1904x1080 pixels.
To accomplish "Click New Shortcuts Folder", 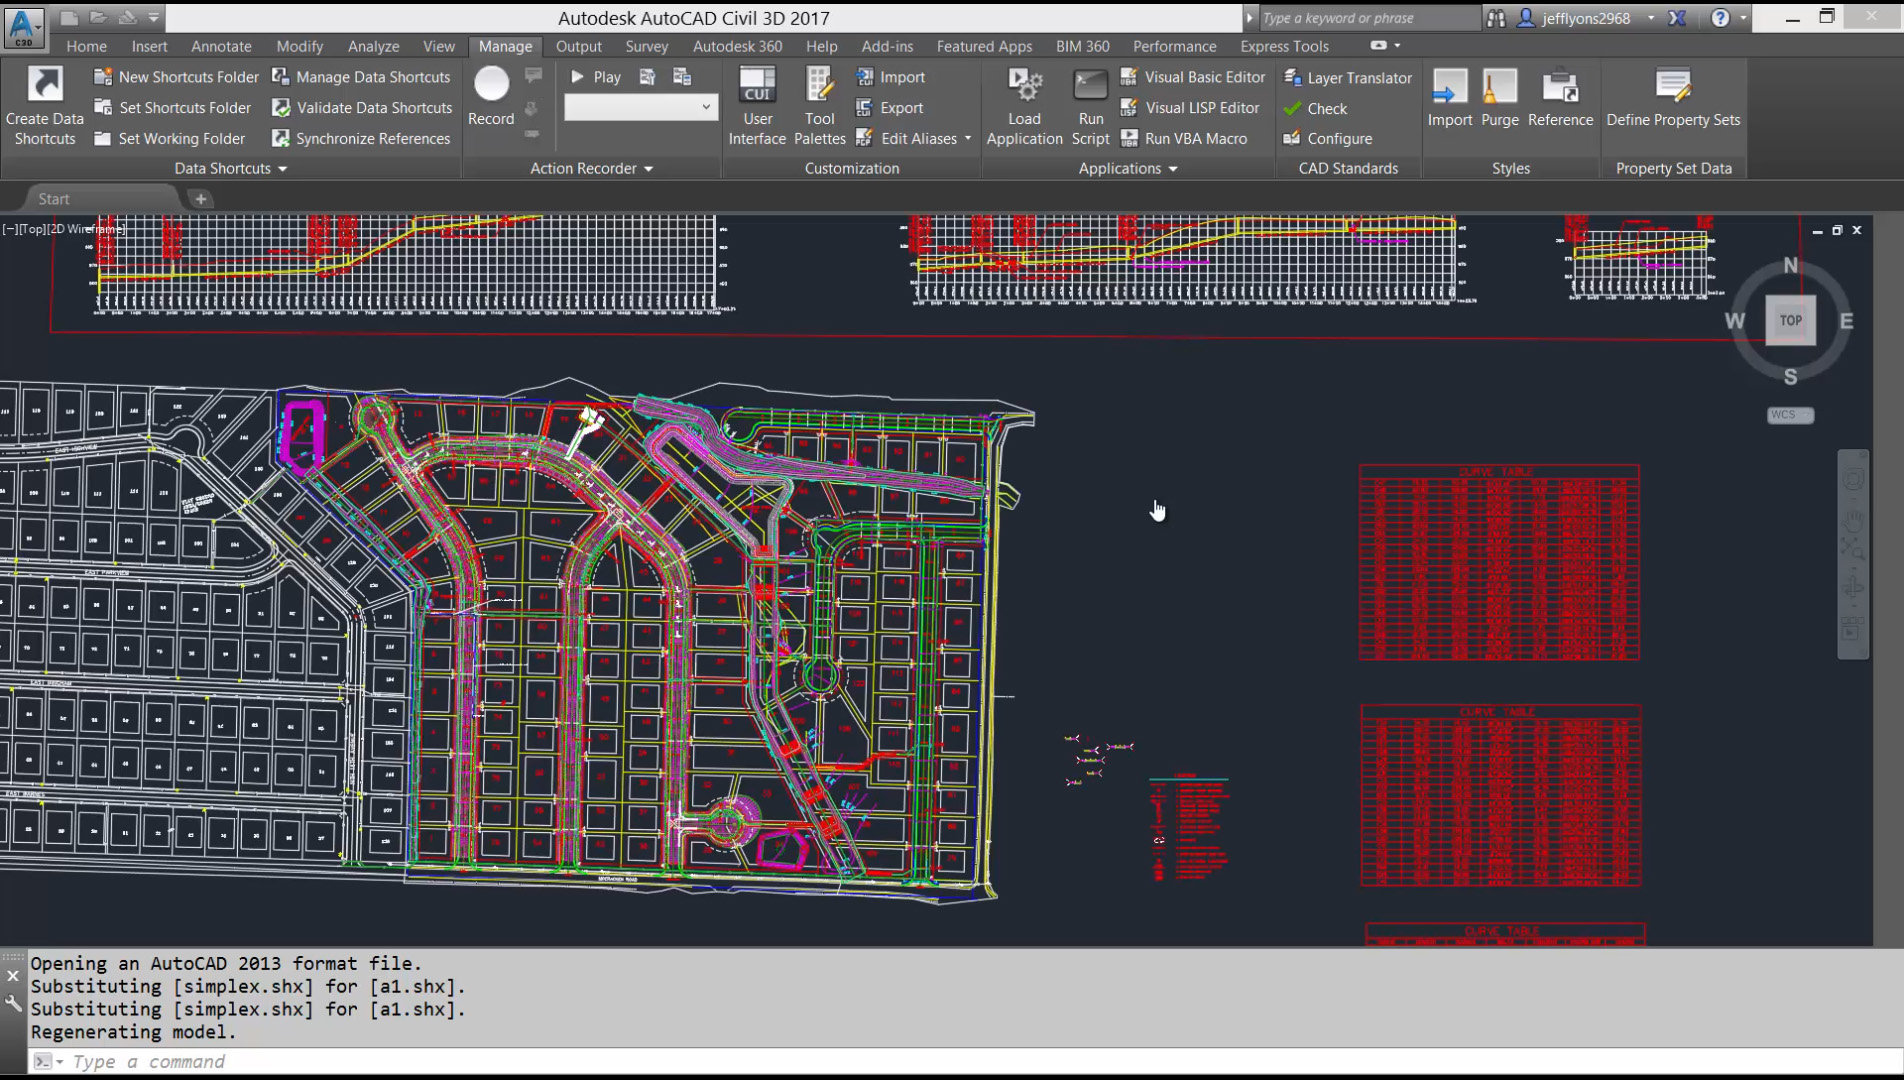I will tap(176, 77).
